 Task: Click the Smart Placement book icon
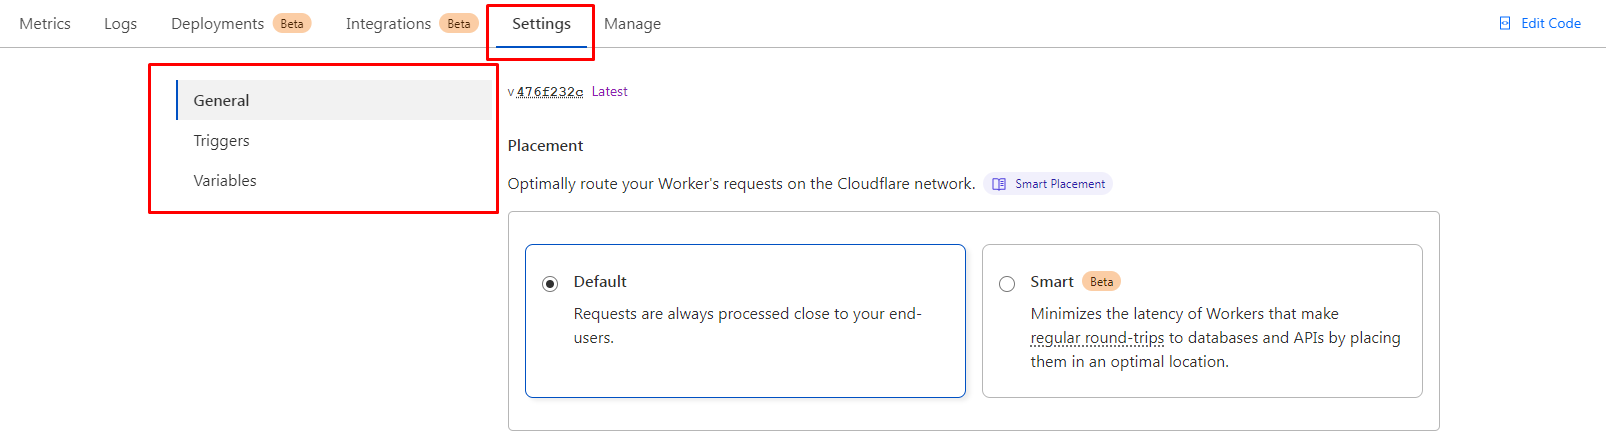click(x=999, y=184)
